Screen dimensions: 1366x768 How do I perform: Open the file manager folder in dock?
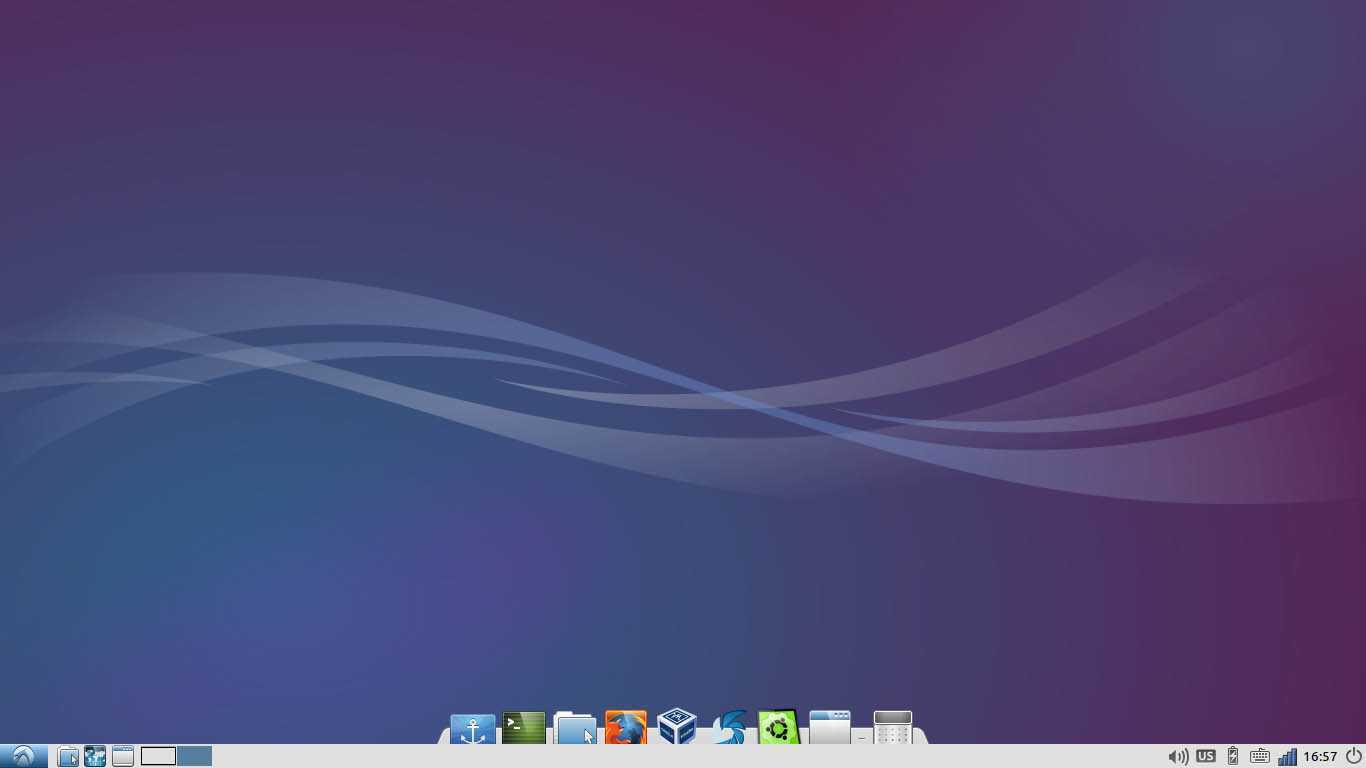[575, 728]
